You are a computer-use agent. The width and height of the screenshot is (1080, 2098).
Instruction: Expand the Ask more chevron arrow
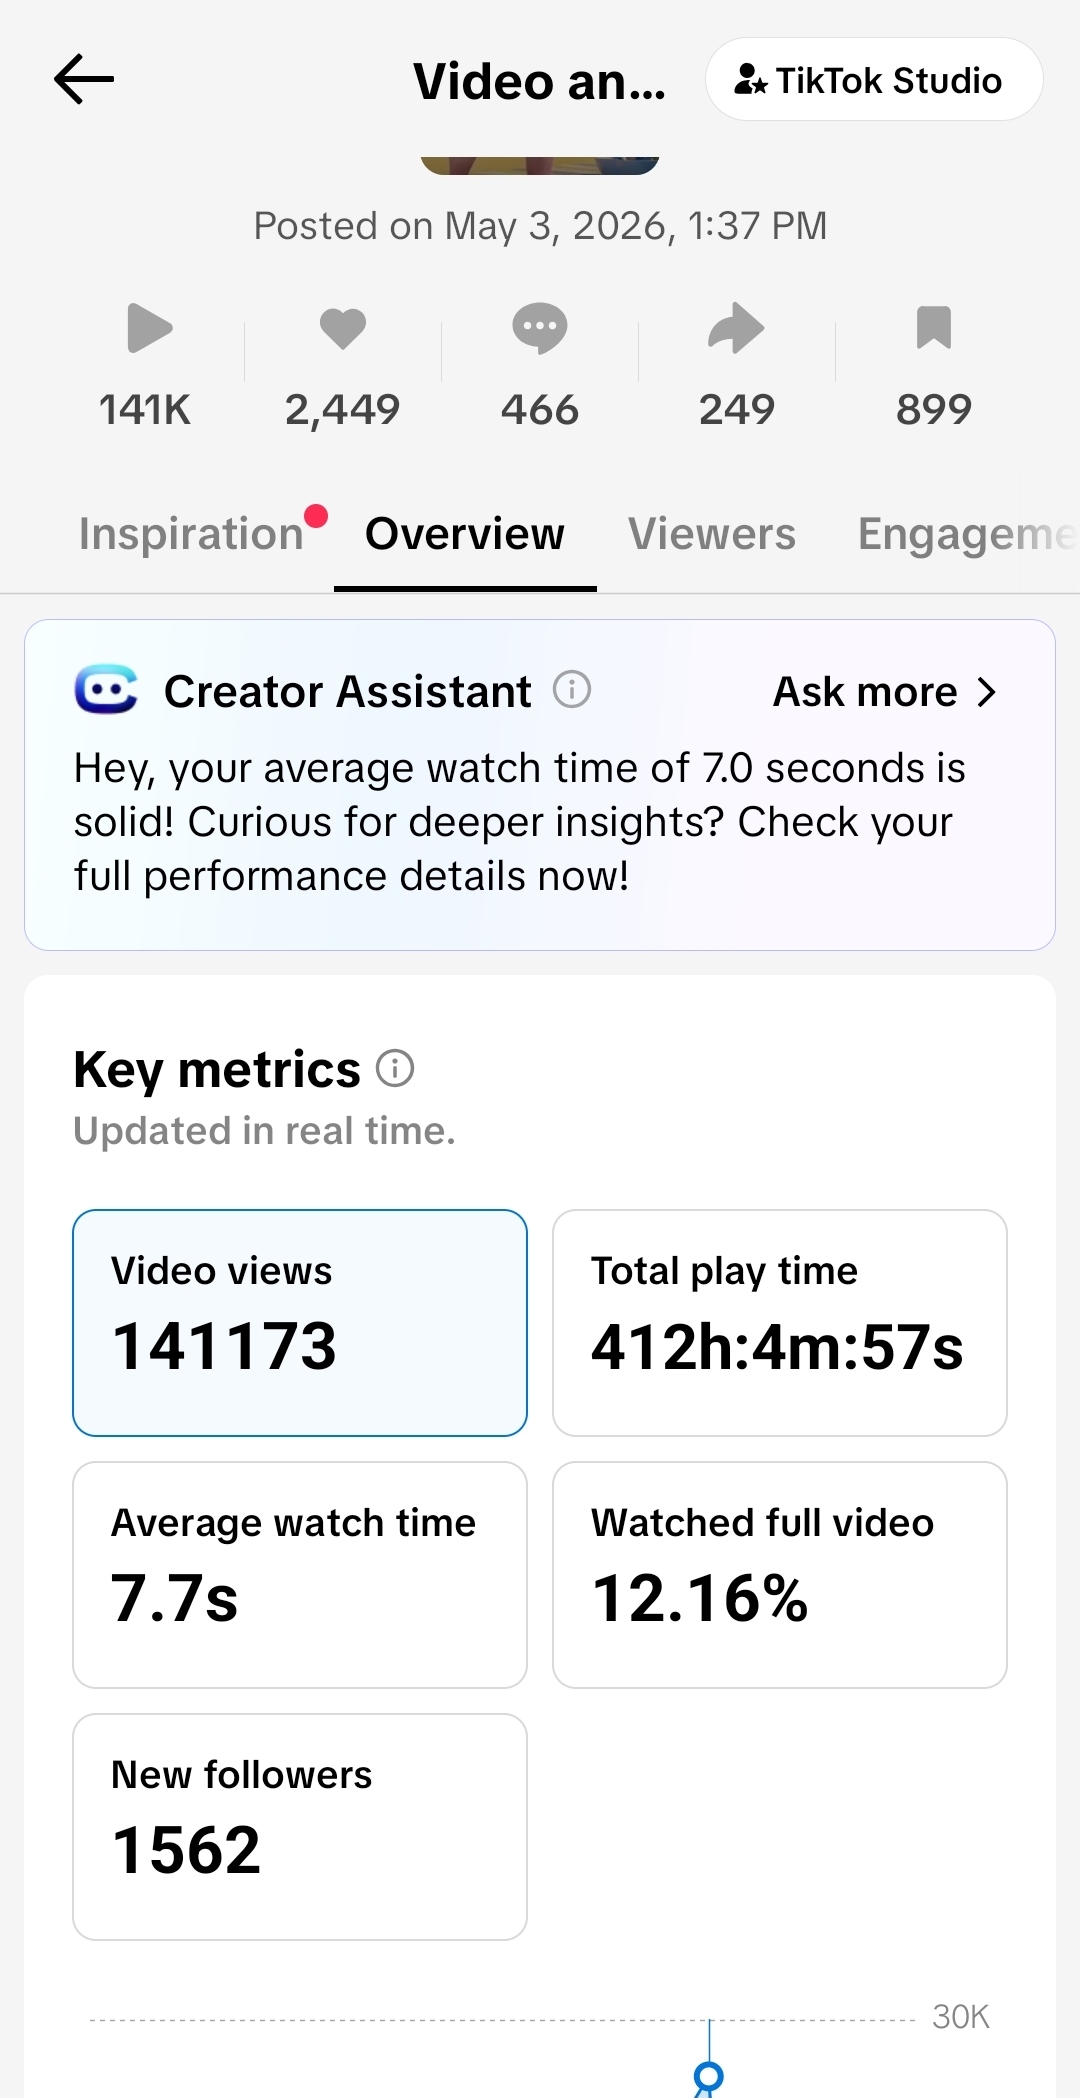(x=986, y=692)
